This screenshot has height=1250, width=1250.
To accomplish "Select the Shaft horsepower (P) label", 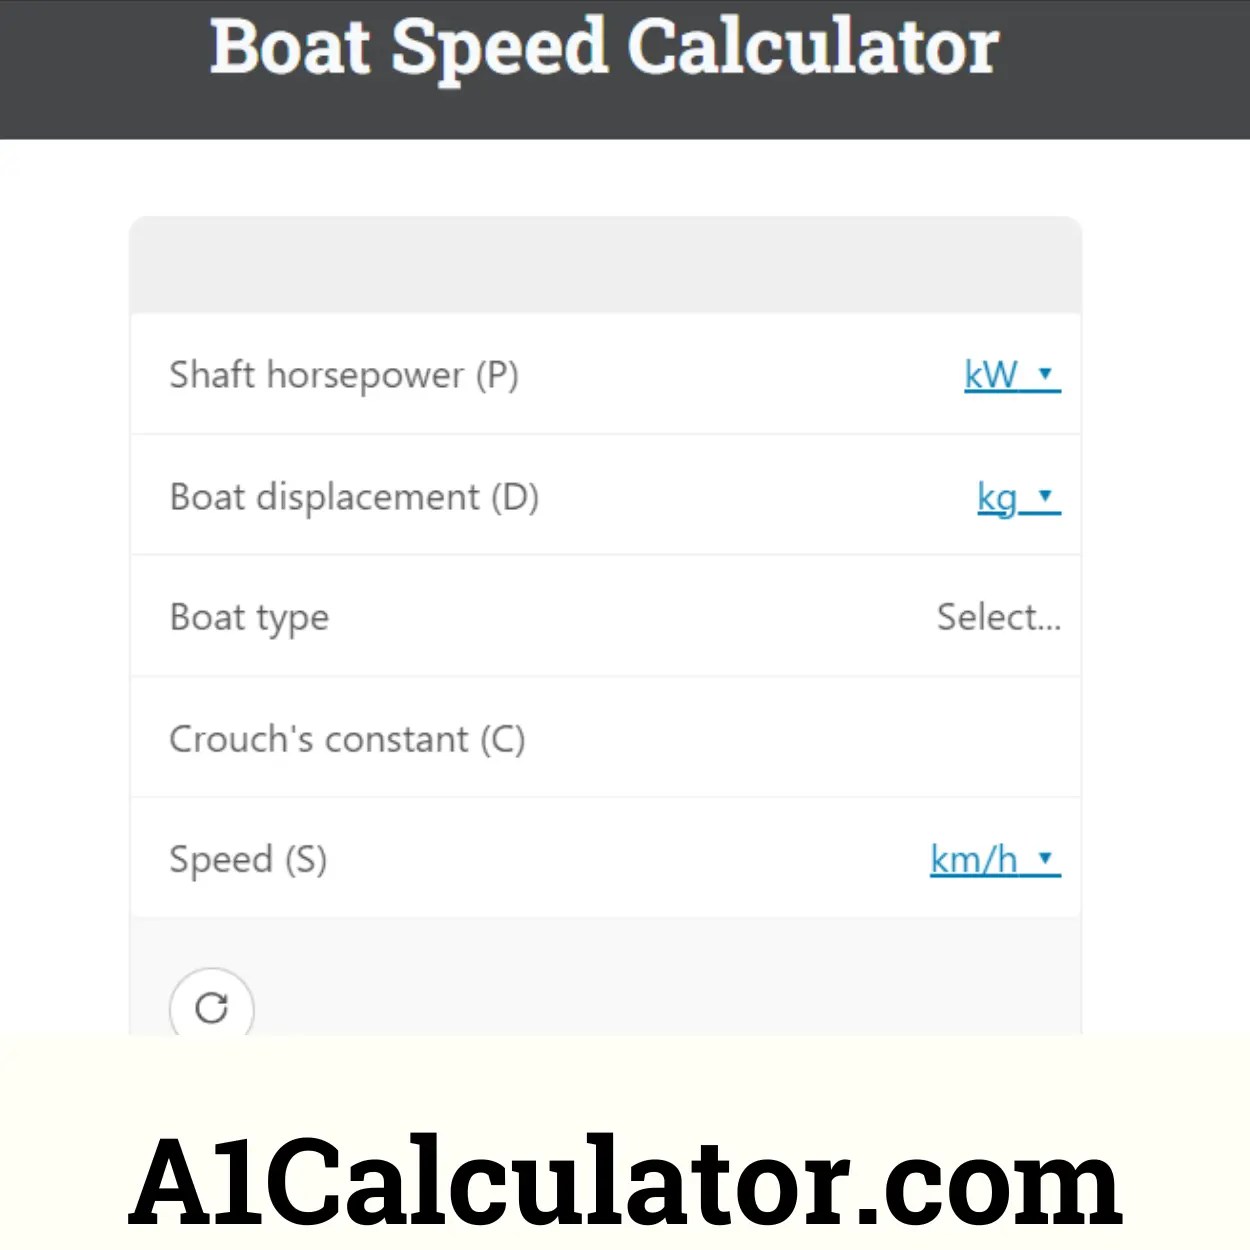I will (344, 375).
